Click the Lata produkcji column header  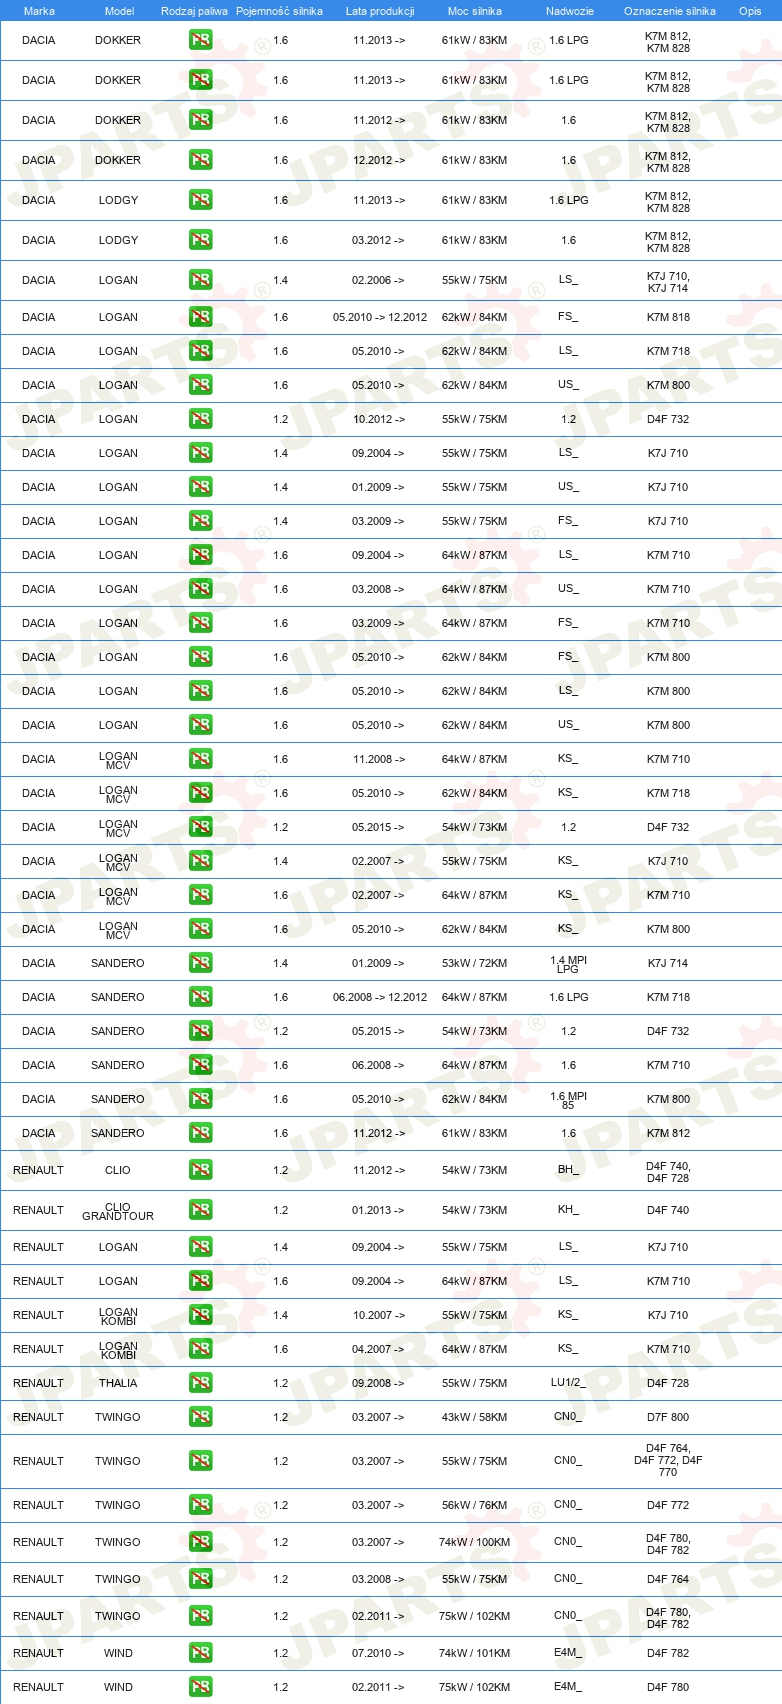pos(380,11)
